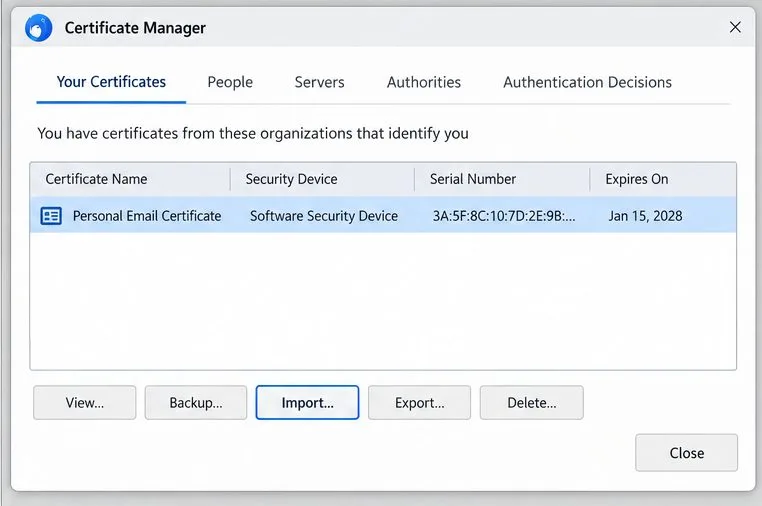Image resolution: width=762 pixels, height=506 pixels.
Task: Click the Thunderbird logo icon in title bar
Action: coord(38,28)
